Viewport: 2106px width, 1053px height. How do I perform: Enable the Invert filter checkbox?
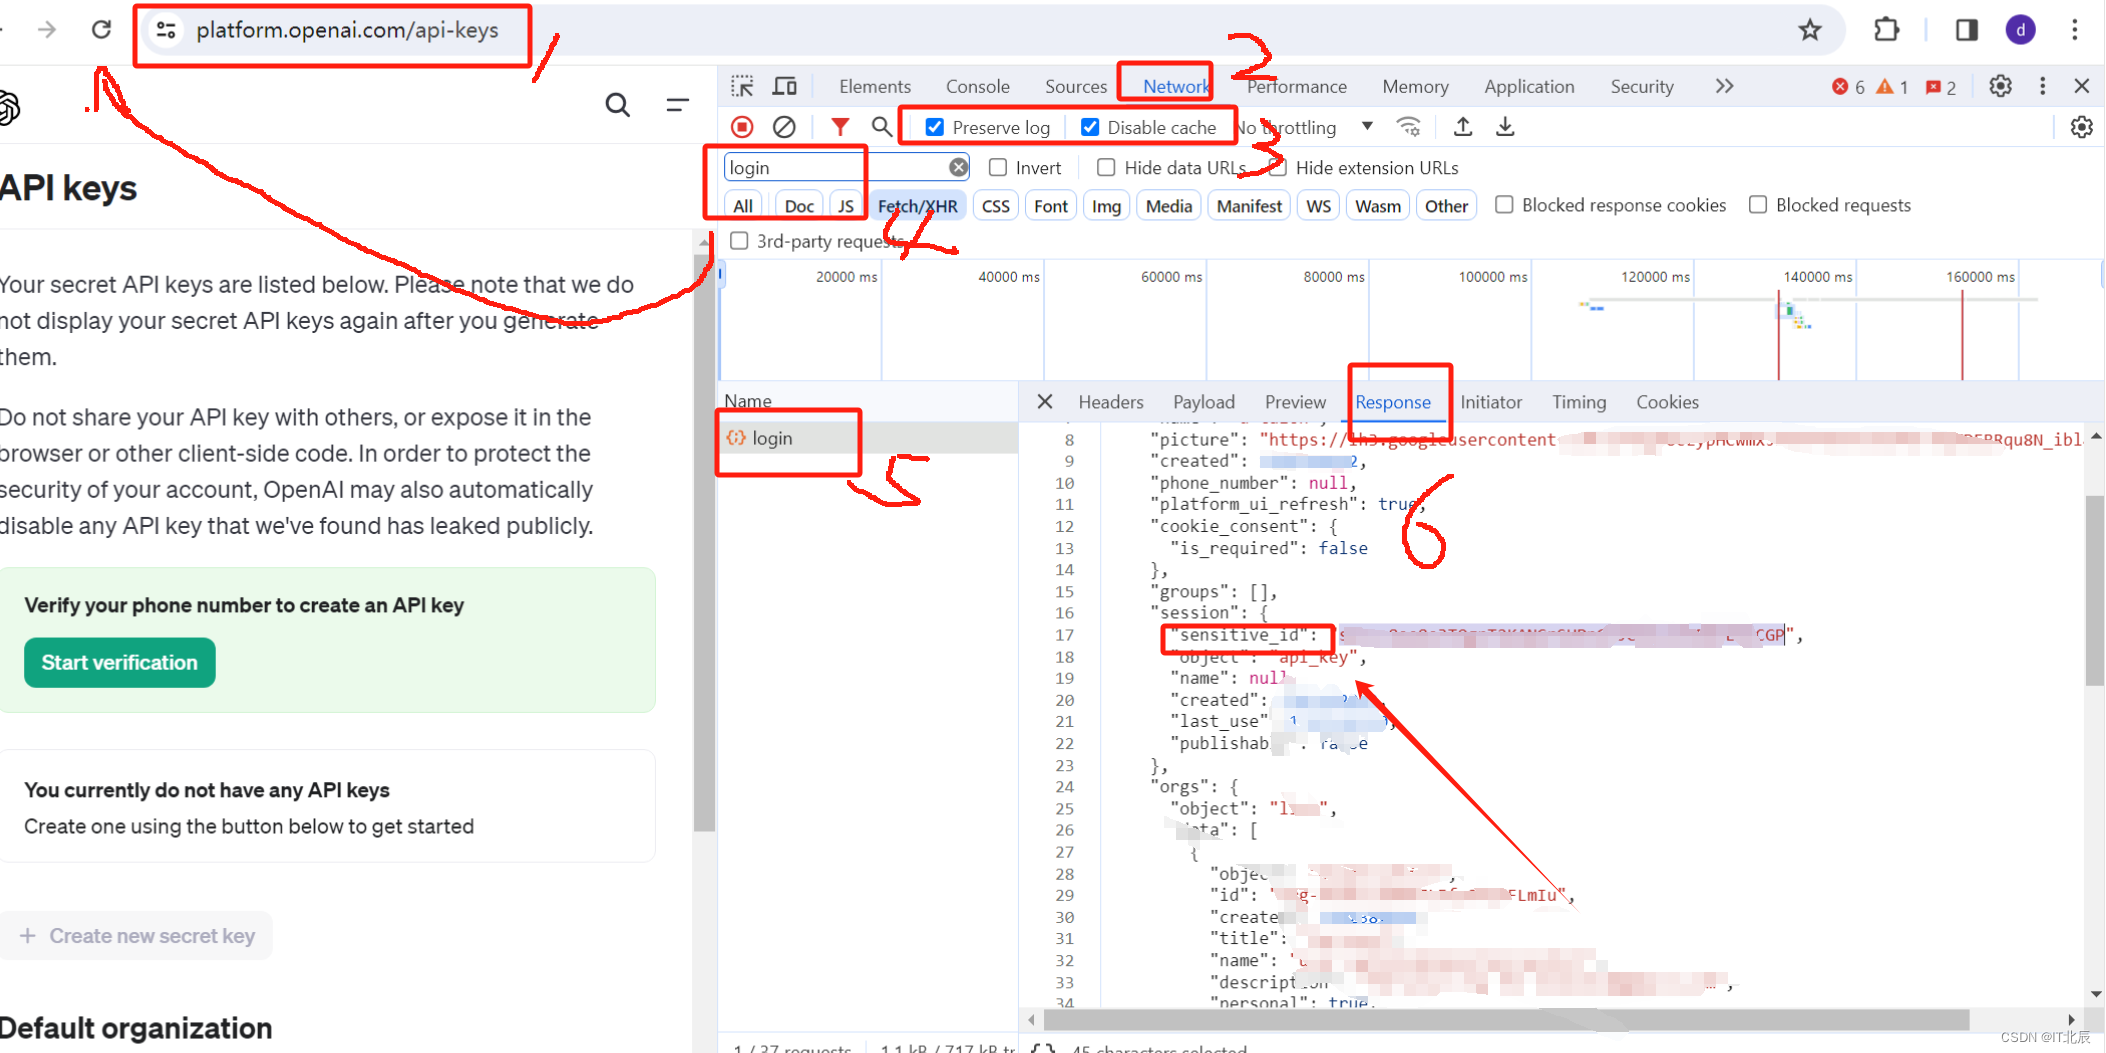[998, 167]
